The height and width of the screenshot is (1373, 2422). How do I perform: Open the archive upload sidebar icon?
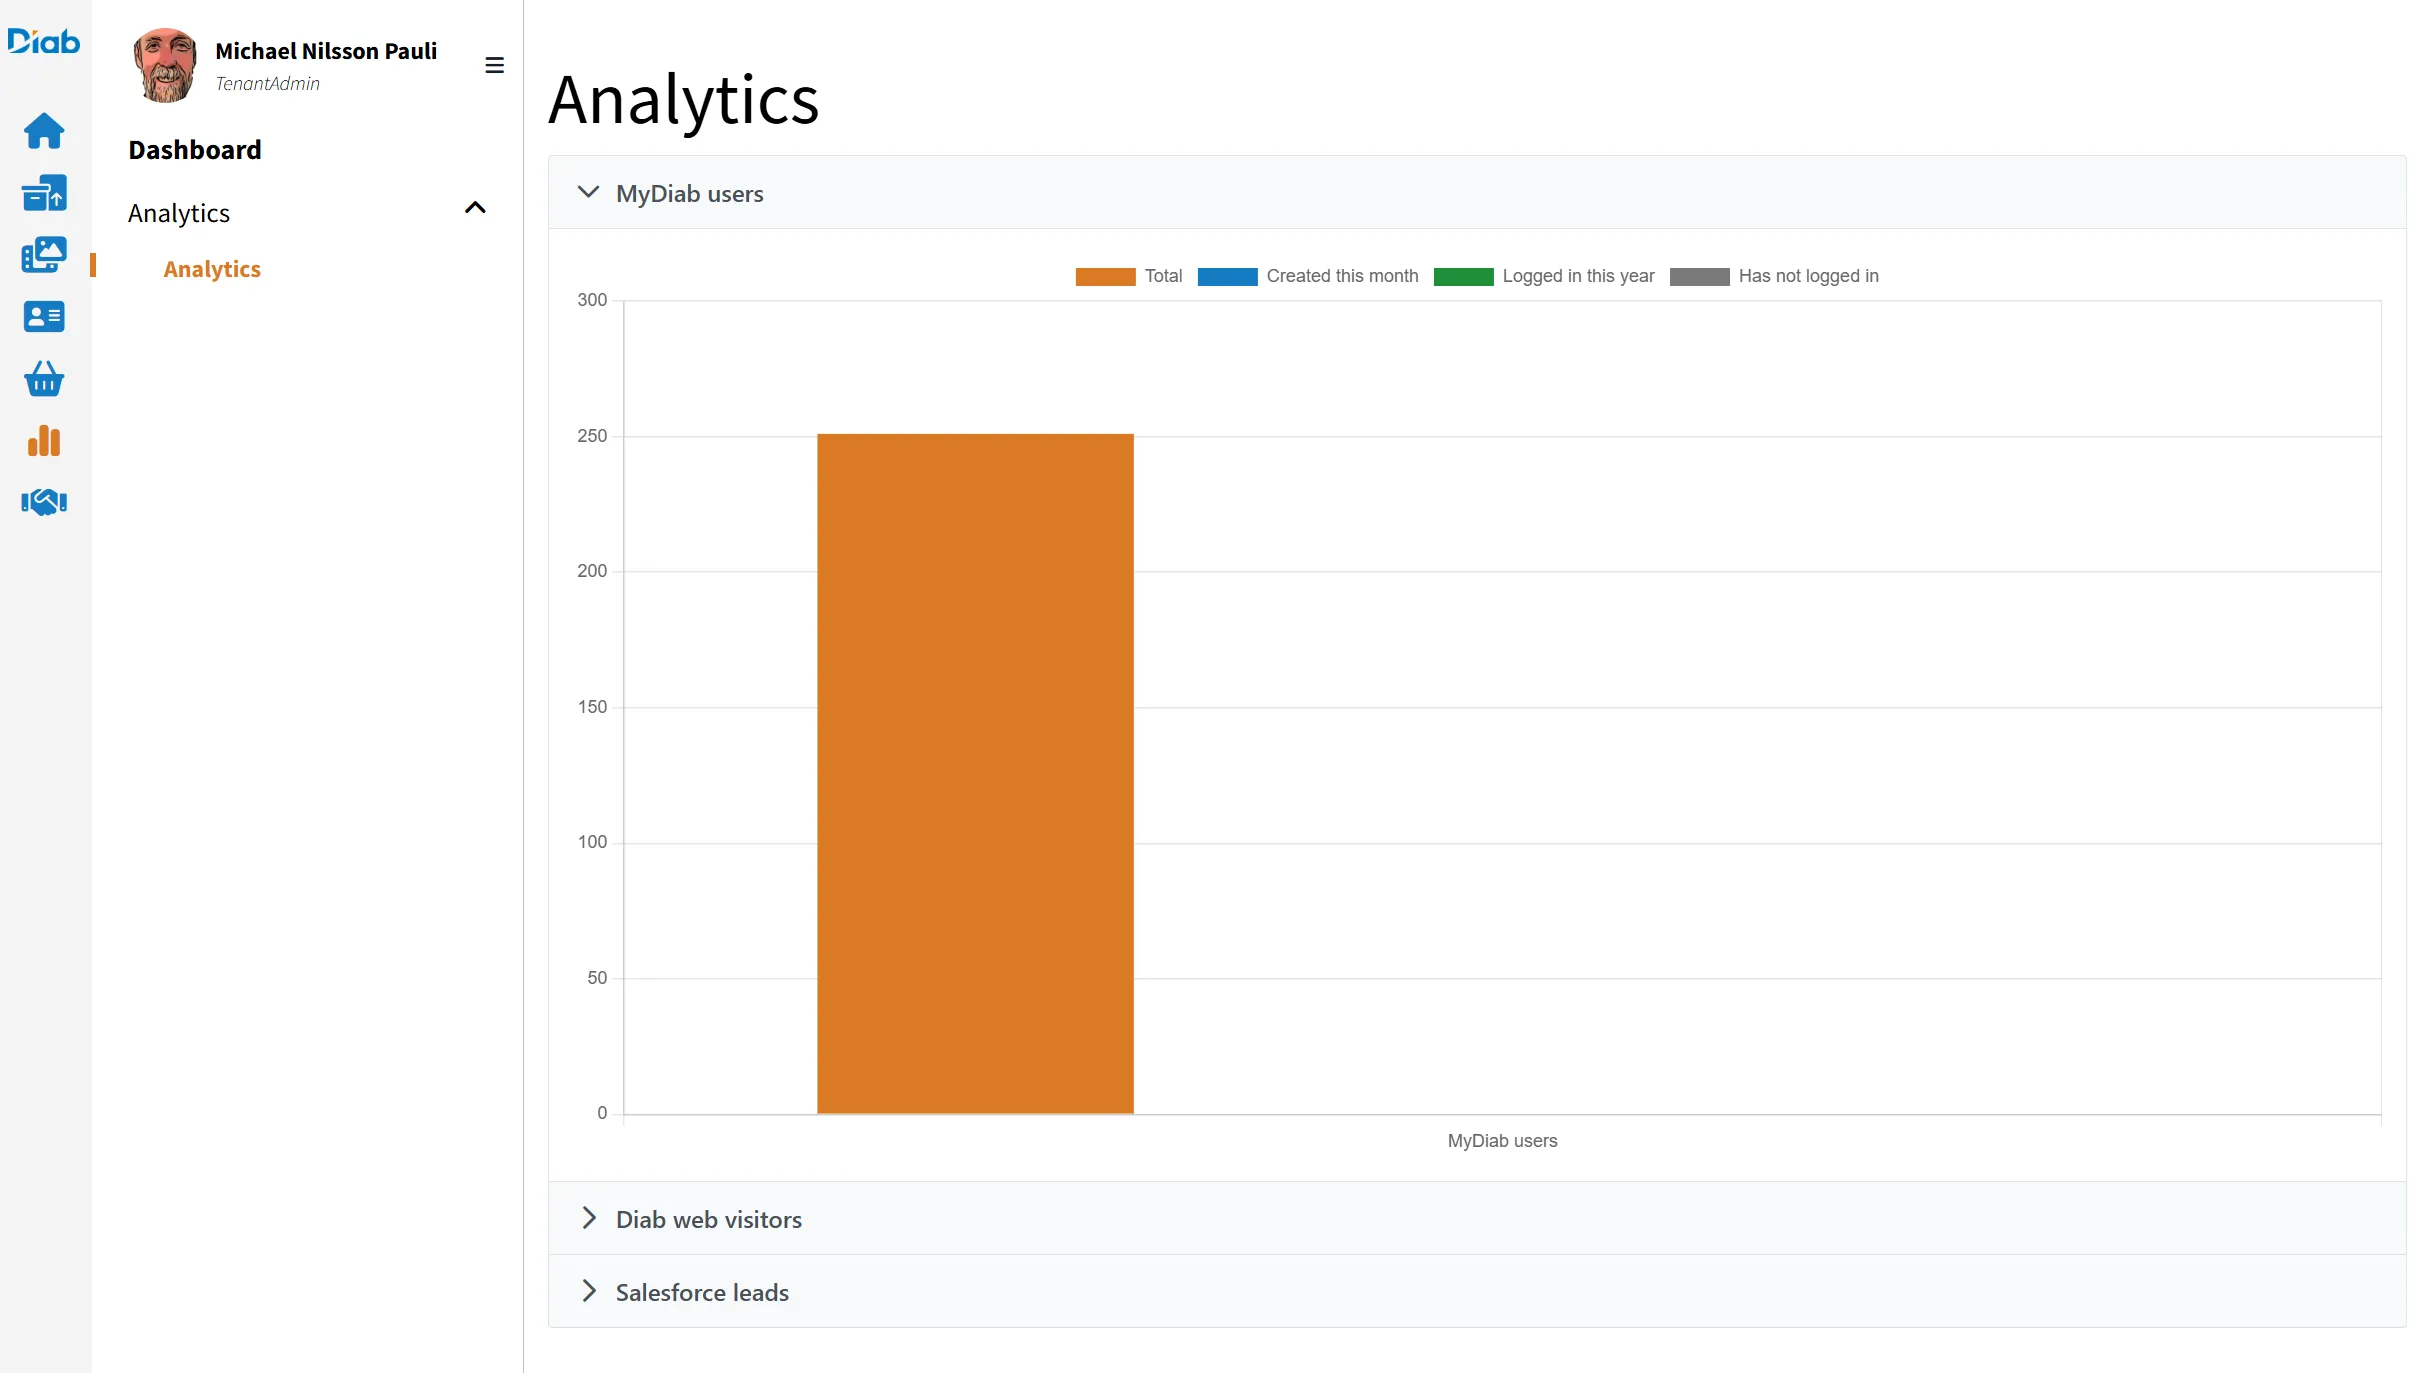[x=44, y=193]
